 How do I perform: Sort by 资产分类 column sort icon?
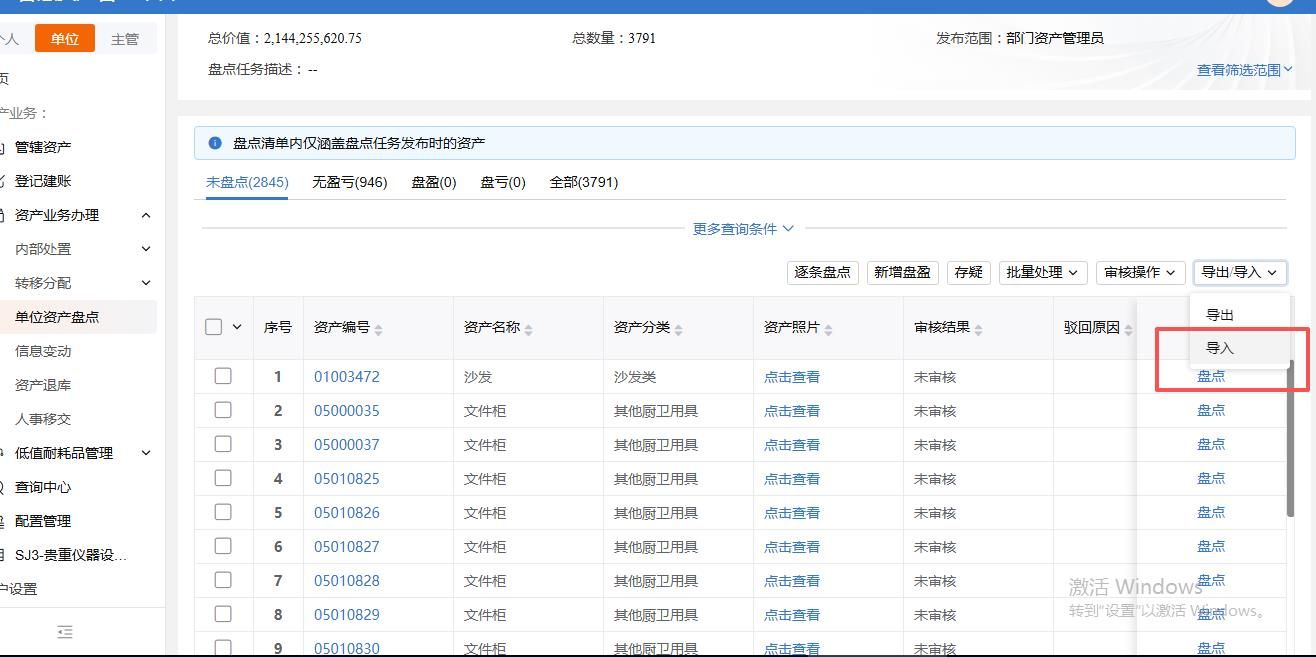pyautogui.click(x=679, y=329)
